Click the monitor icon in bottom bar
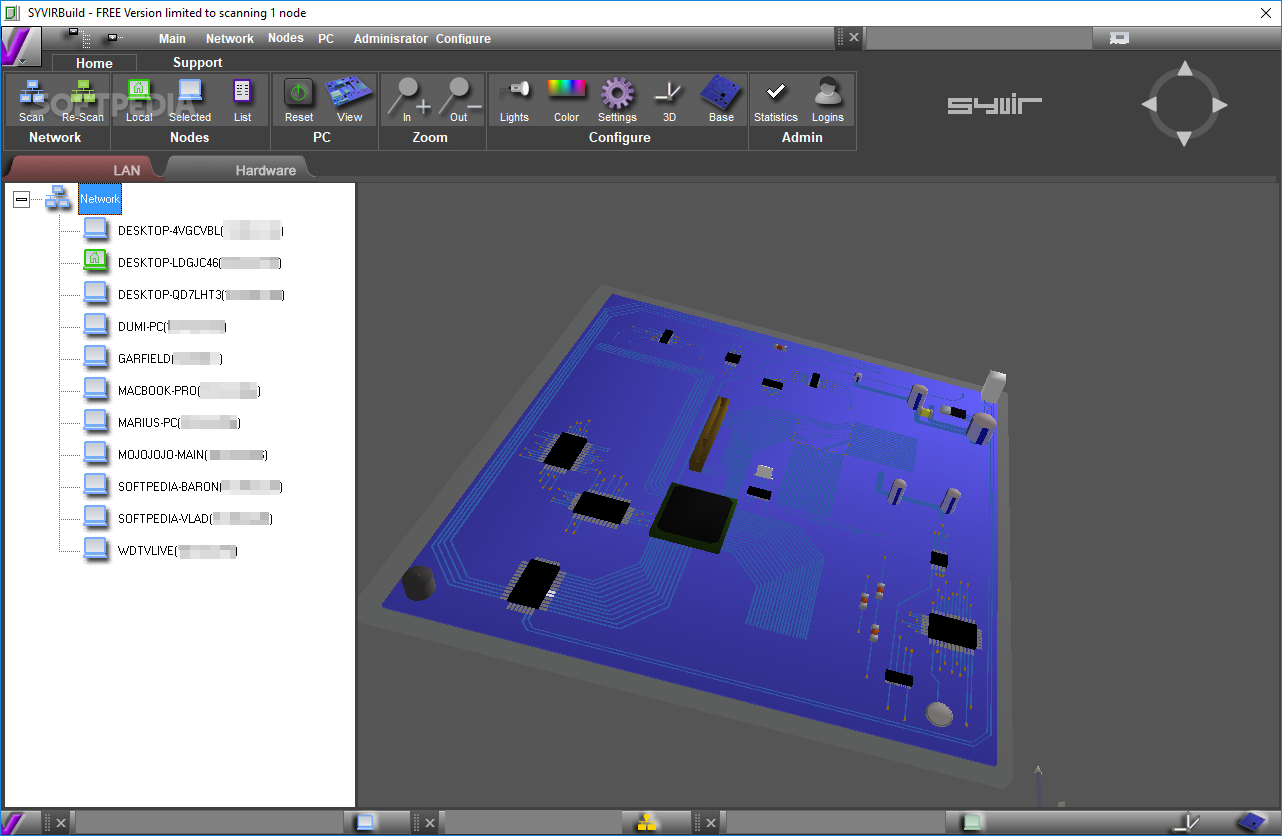This screenshot has width=1282, height=836. (366, 823)
